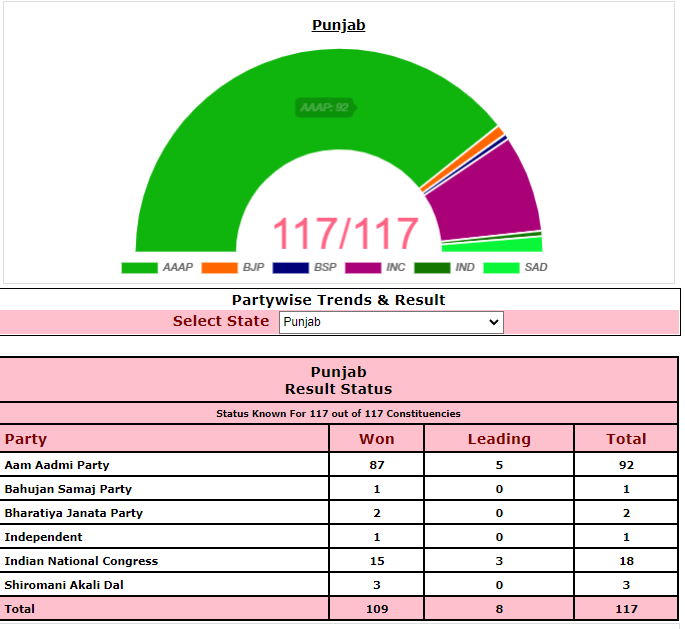
Task: Toggle the SAD bright green legend swatch
Action: click(x=501, y=268)
